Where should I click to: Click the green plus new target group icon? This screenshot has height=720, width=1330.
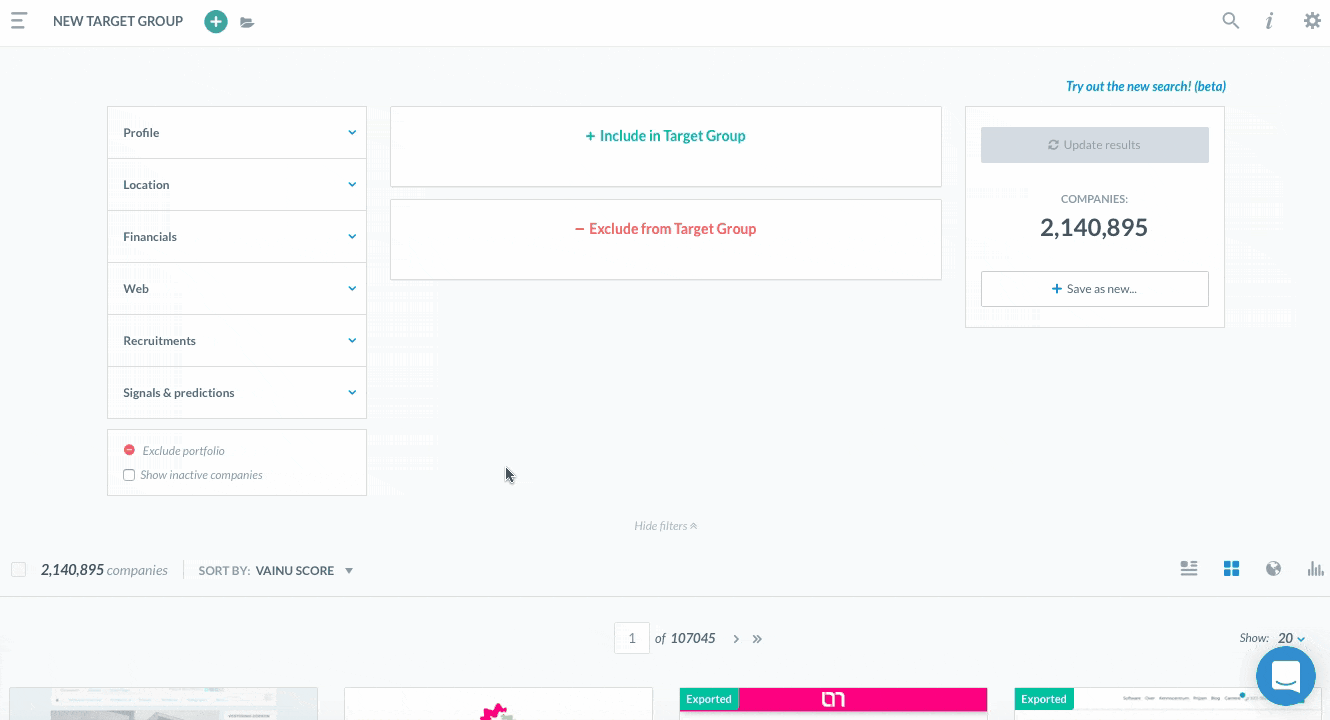tap(216, 21)
